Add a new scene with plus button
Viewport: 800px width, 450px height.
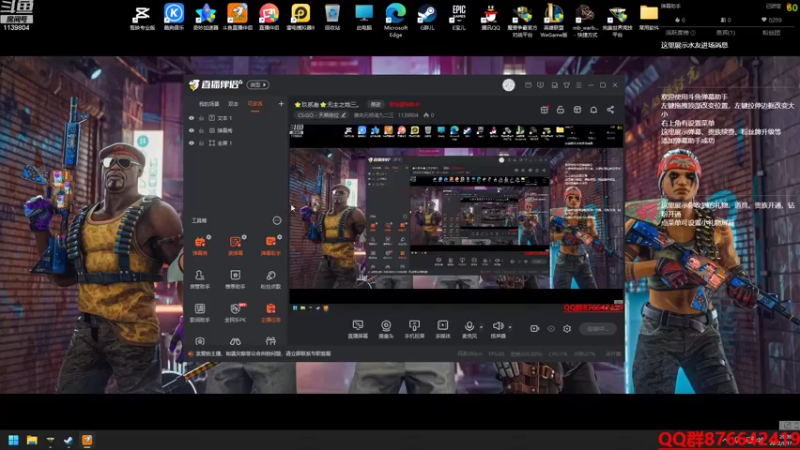pos(281,104)
